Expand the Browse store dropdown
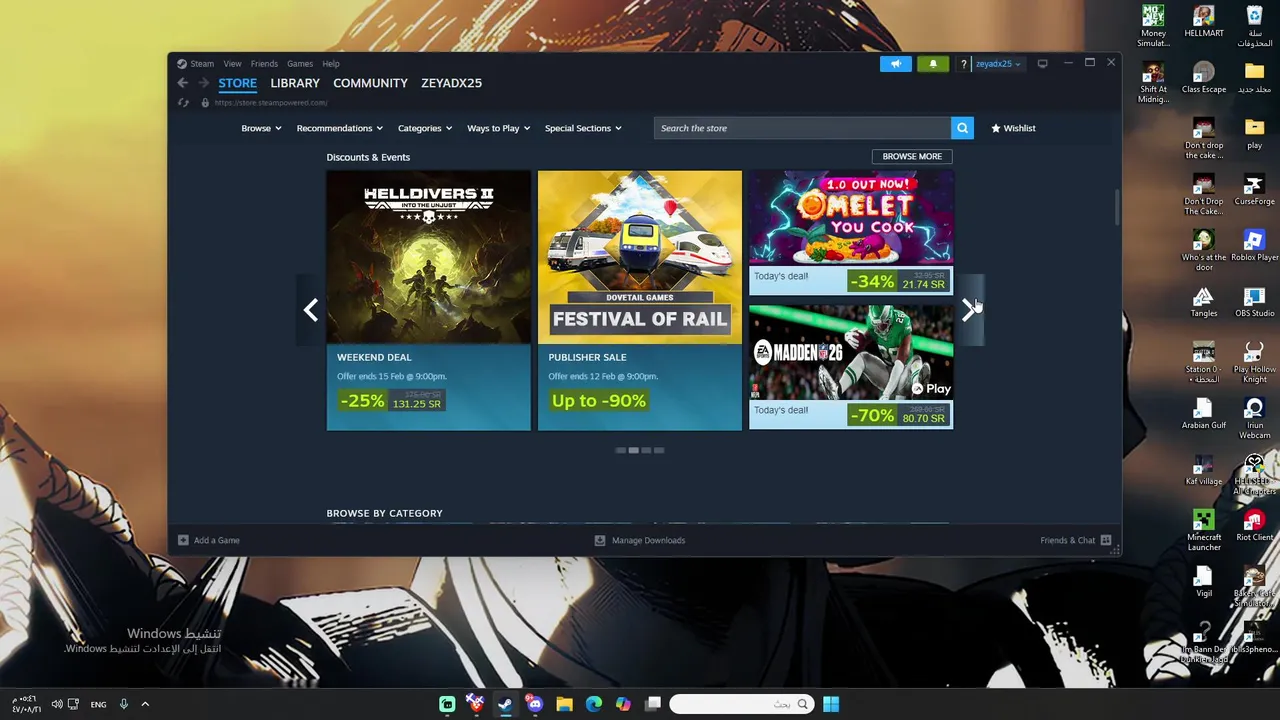Viewport: 1280px width, 720px height. [261, 128]
